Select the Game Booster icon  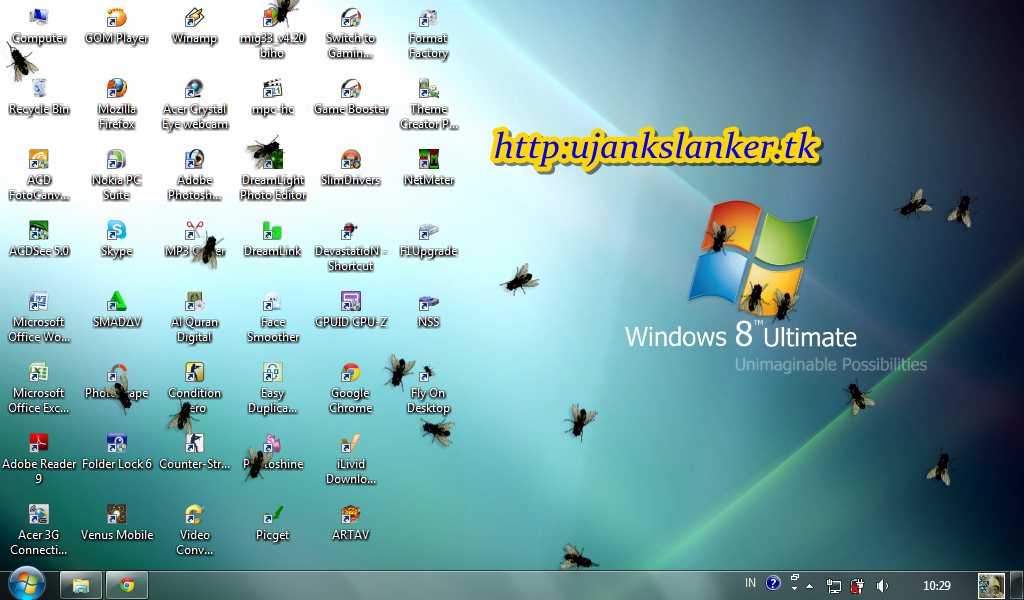pyautogui.click(x=351, y=97)
